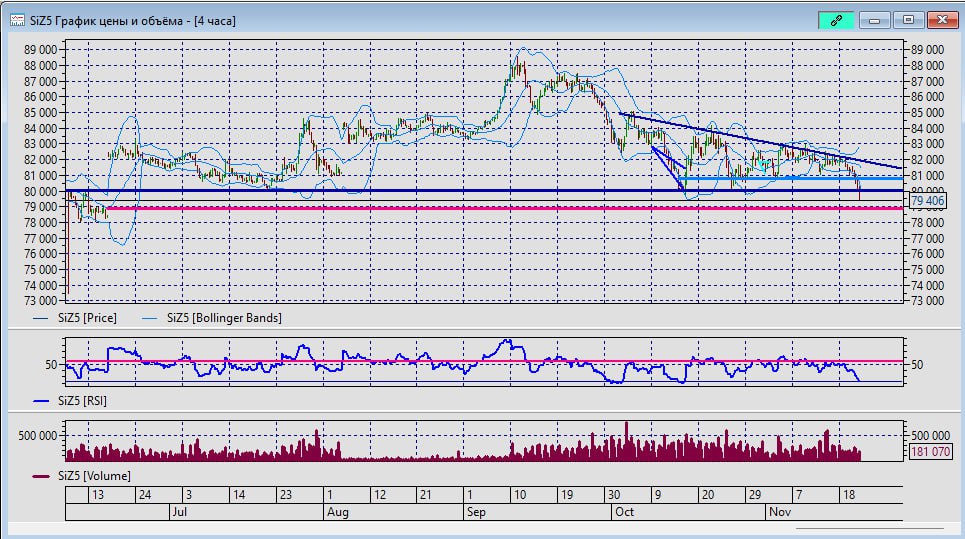
Task: Click the Sep month on time axis
Action: pyautogui.click(x=476, y=512)
